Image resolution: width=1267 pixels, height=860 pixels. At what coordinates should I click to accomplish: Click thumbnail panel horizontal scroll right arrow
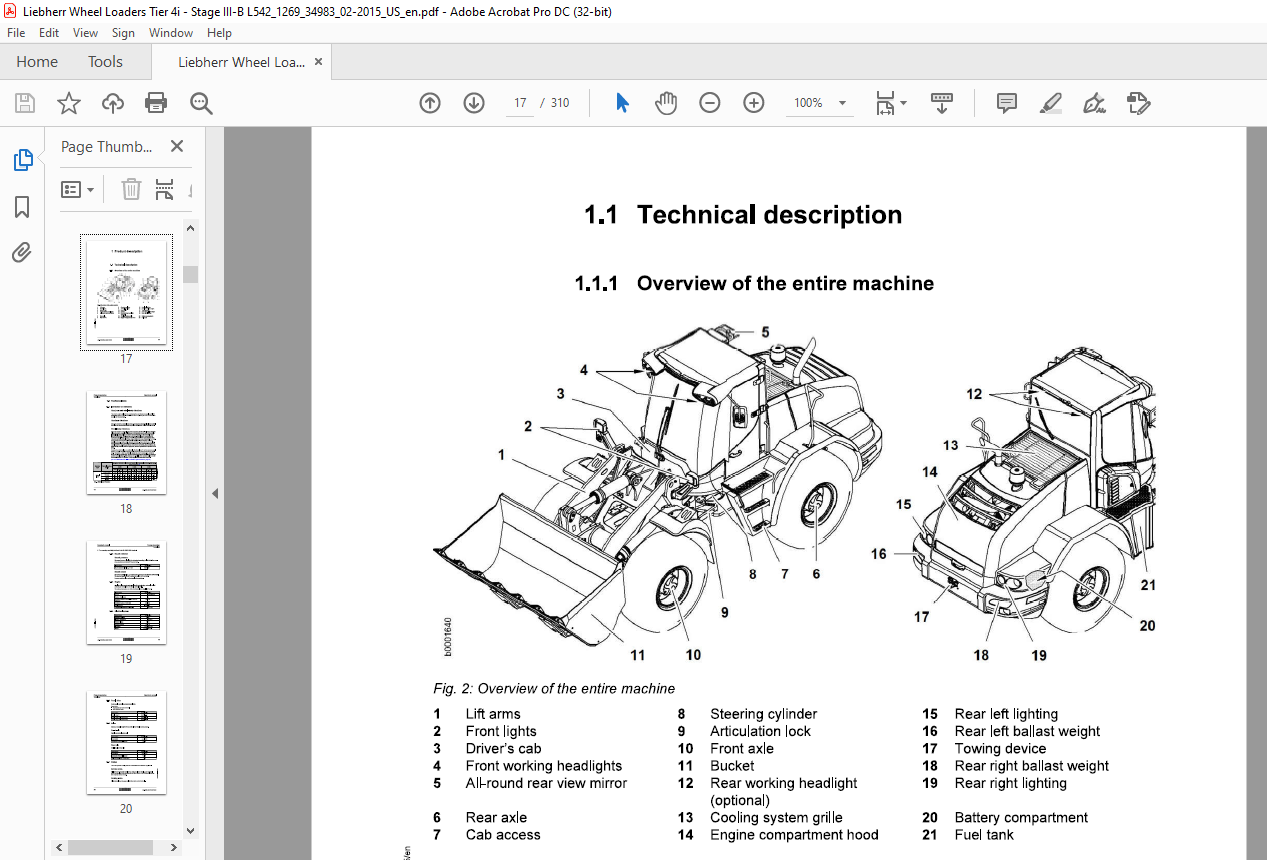pyautogui.click(x=174, y=847)
